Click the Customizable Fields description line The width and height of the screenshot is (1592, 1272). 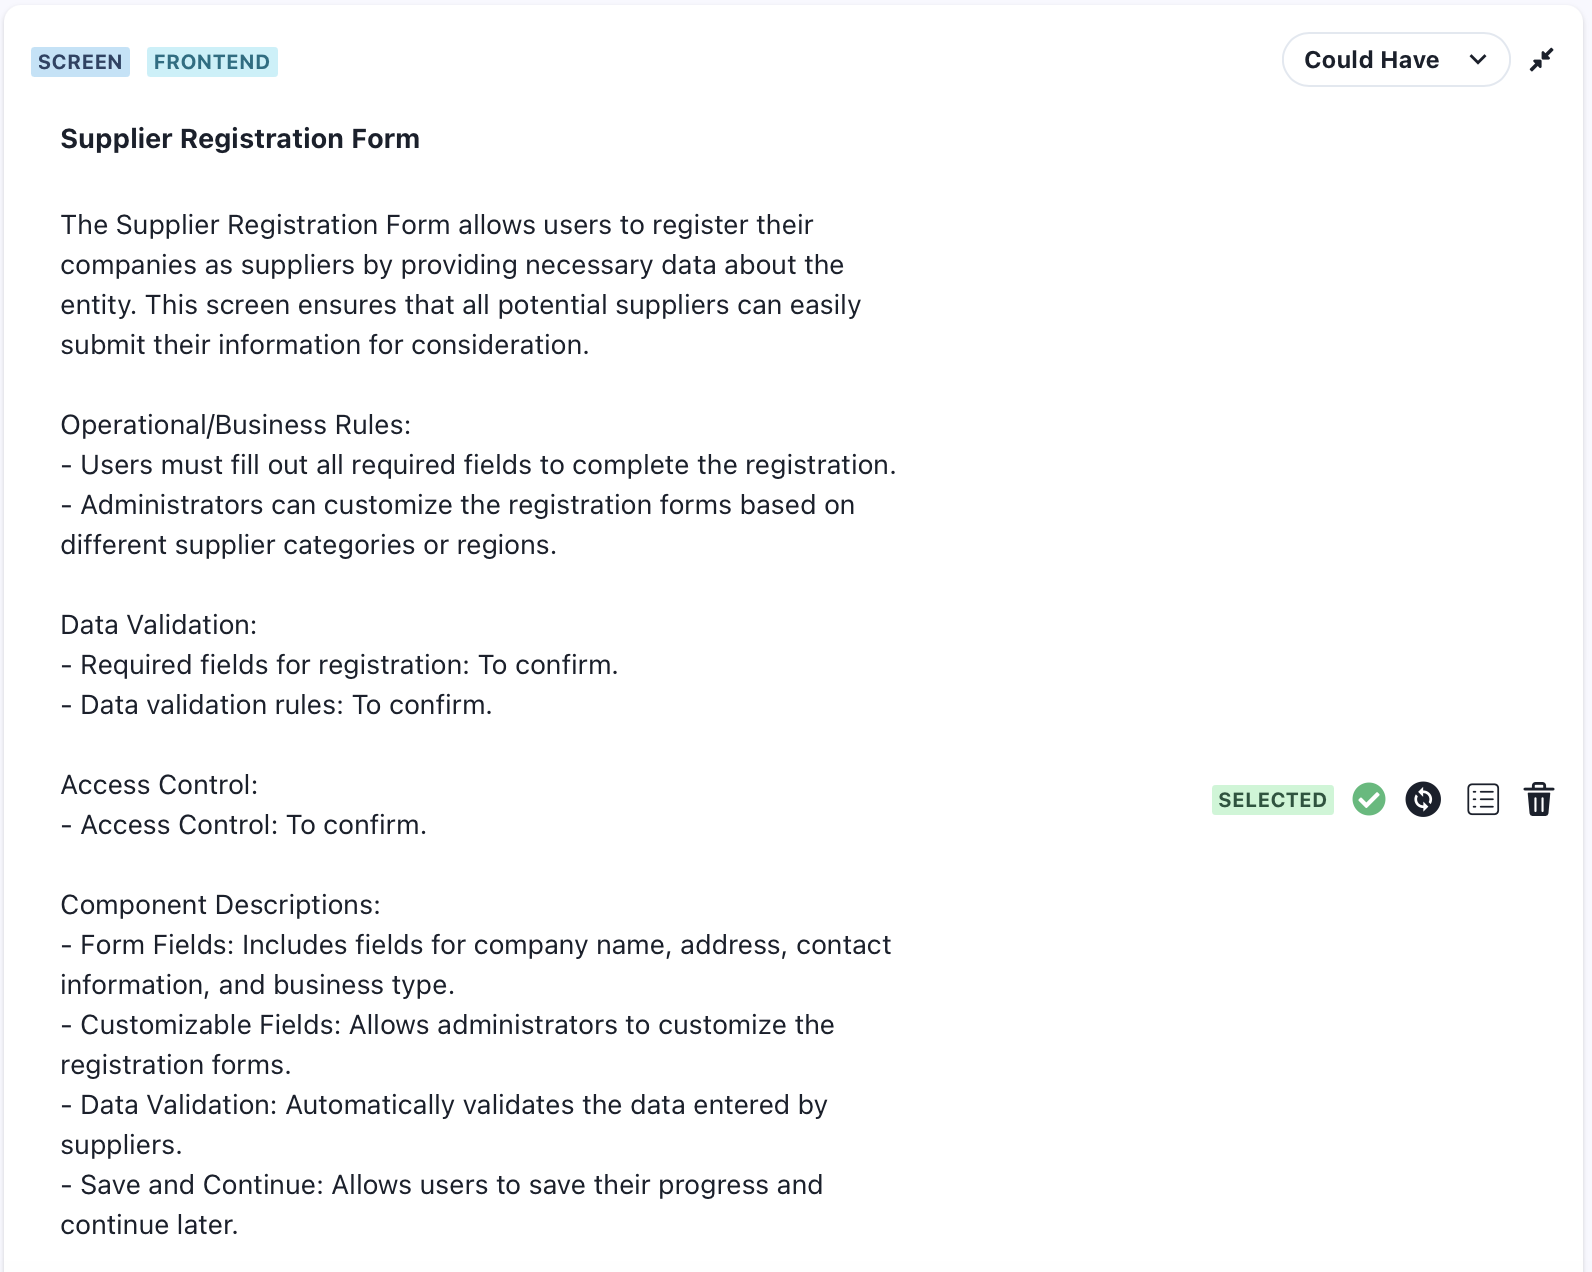(447, 1045)
